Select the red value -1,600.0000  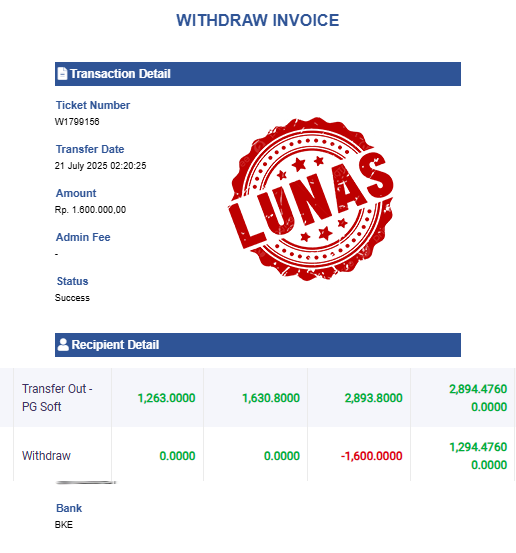(371, 456)
